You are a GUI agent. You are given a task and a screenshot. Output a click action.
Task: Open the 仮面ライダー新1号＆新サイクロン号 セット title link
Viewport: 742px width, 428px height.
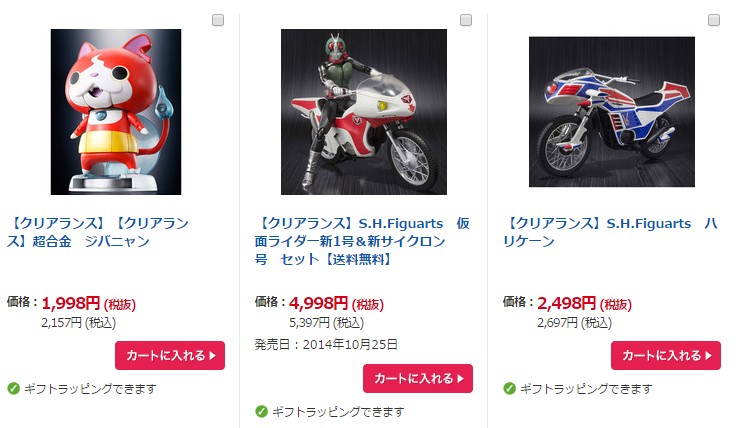[x=362, y=241]
